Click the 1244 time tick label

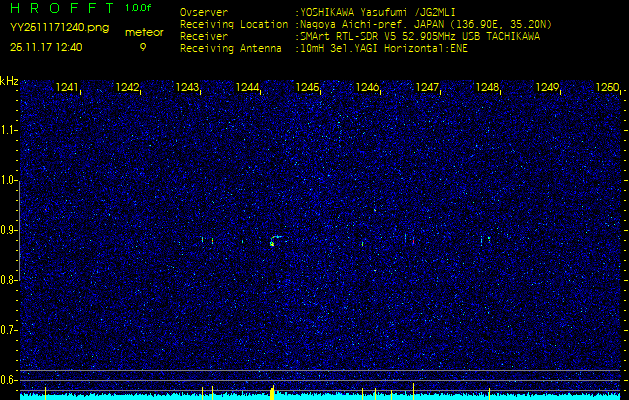click(248, 87)
